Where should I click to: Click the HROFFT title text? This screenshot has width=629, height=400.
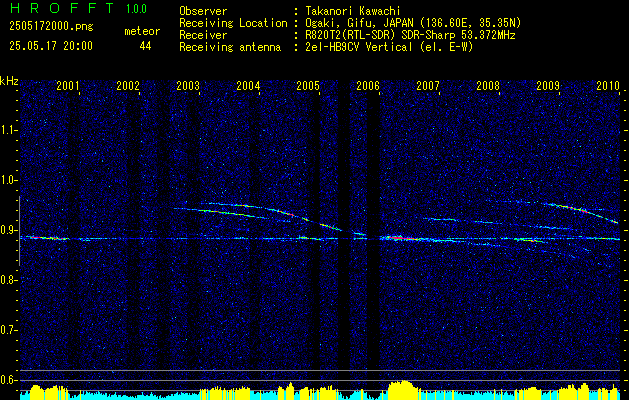62,8
